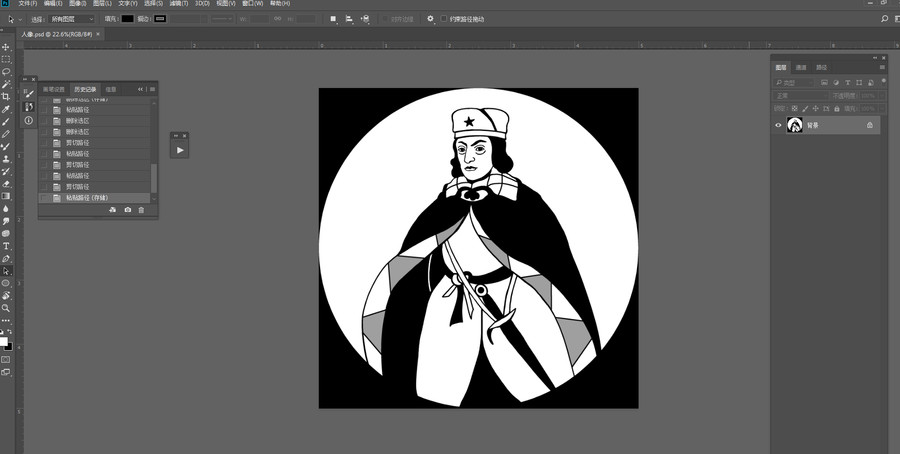Click the search magnifier in the options bar

885,19
